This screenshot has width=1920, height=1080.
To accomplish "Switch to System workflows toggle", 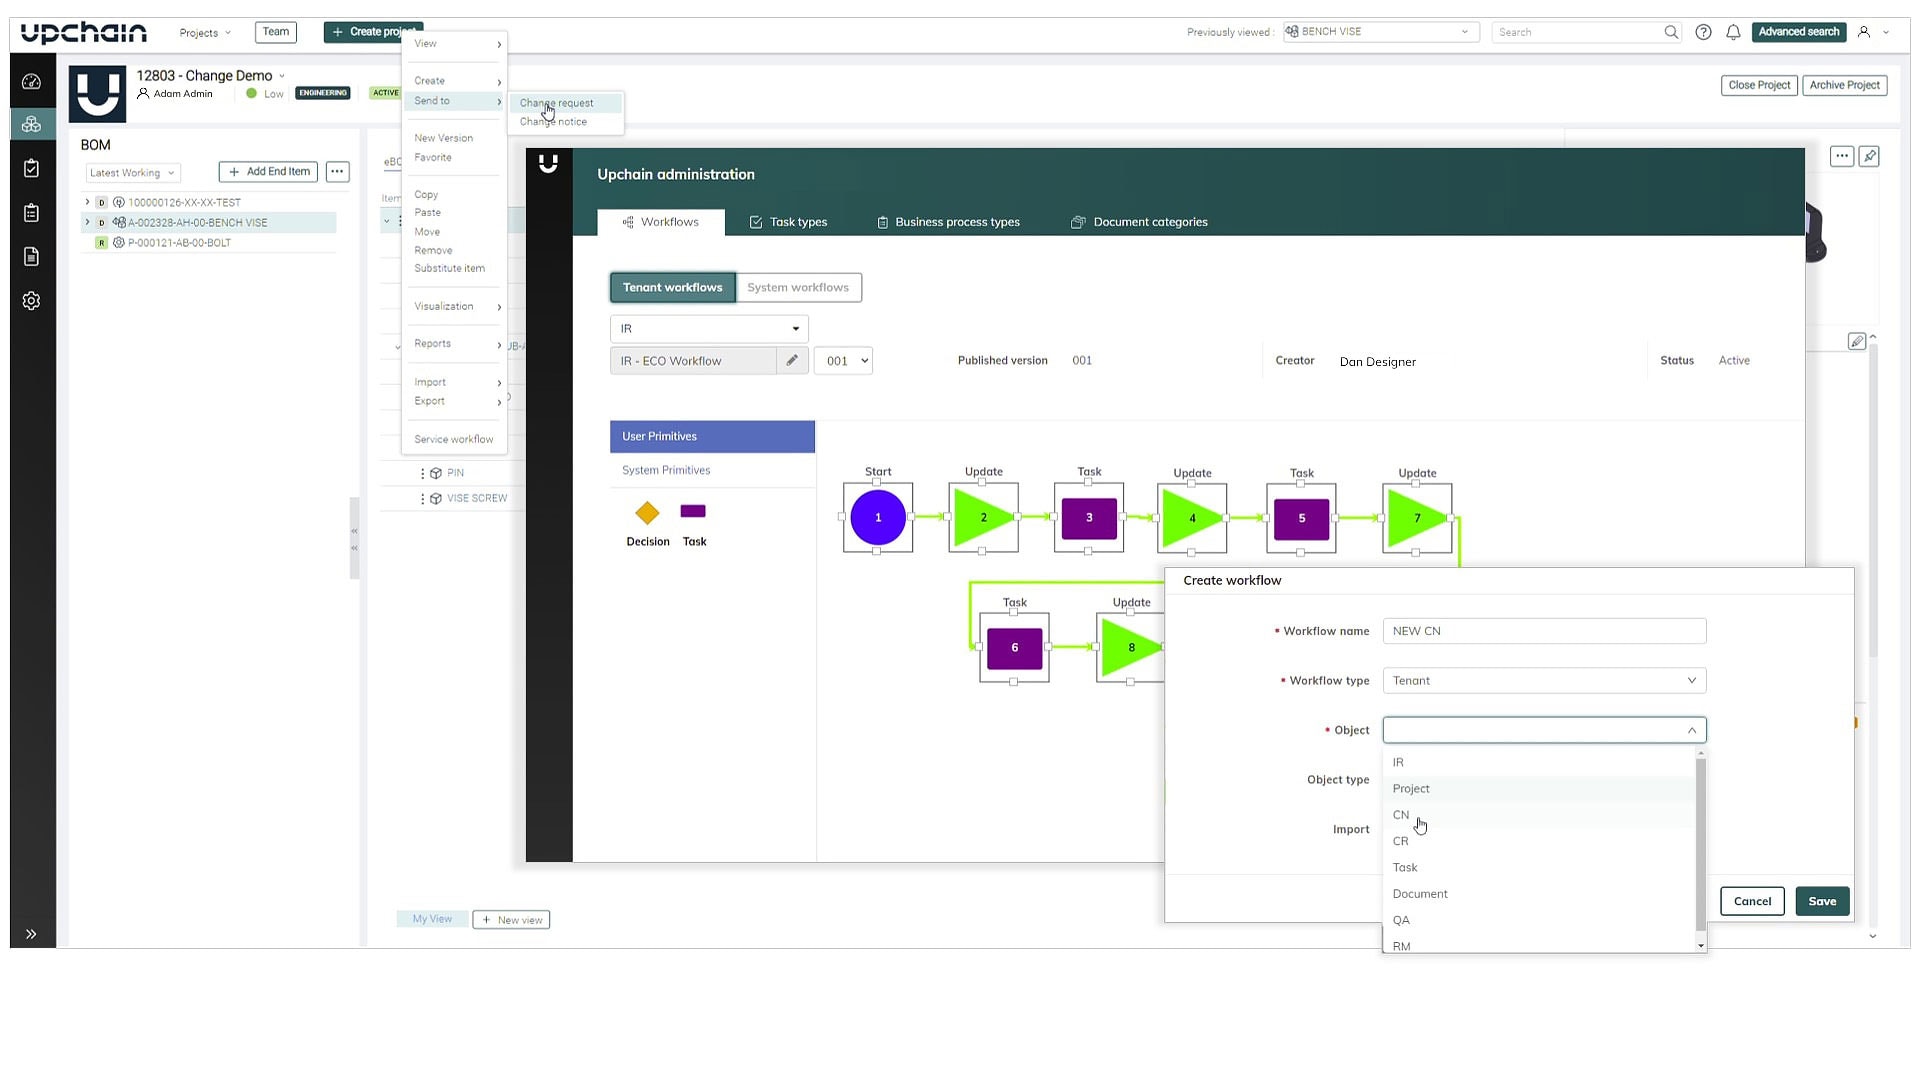I will click(797, 288).
